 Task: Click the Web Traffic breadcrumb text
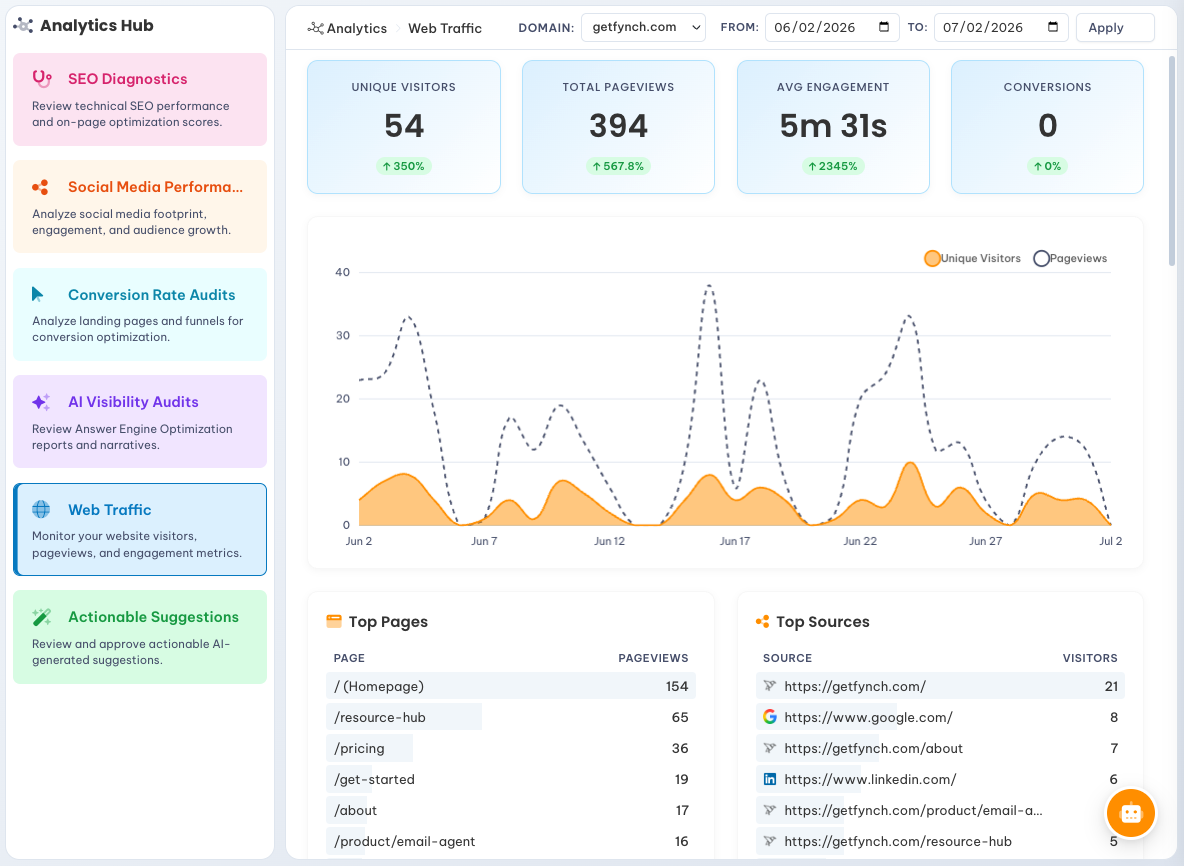[x=445, y=28]
